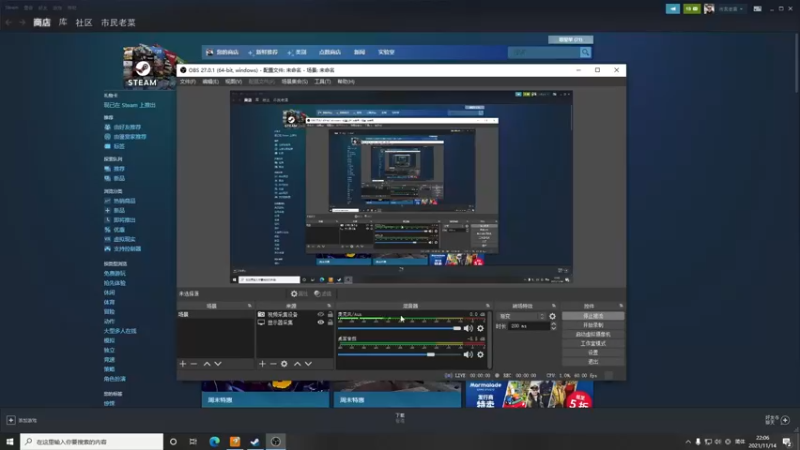The height and width of the screenshot is (450, 800).
Task: Toggle visibility eye of video capture device
Action: [320, 315]
